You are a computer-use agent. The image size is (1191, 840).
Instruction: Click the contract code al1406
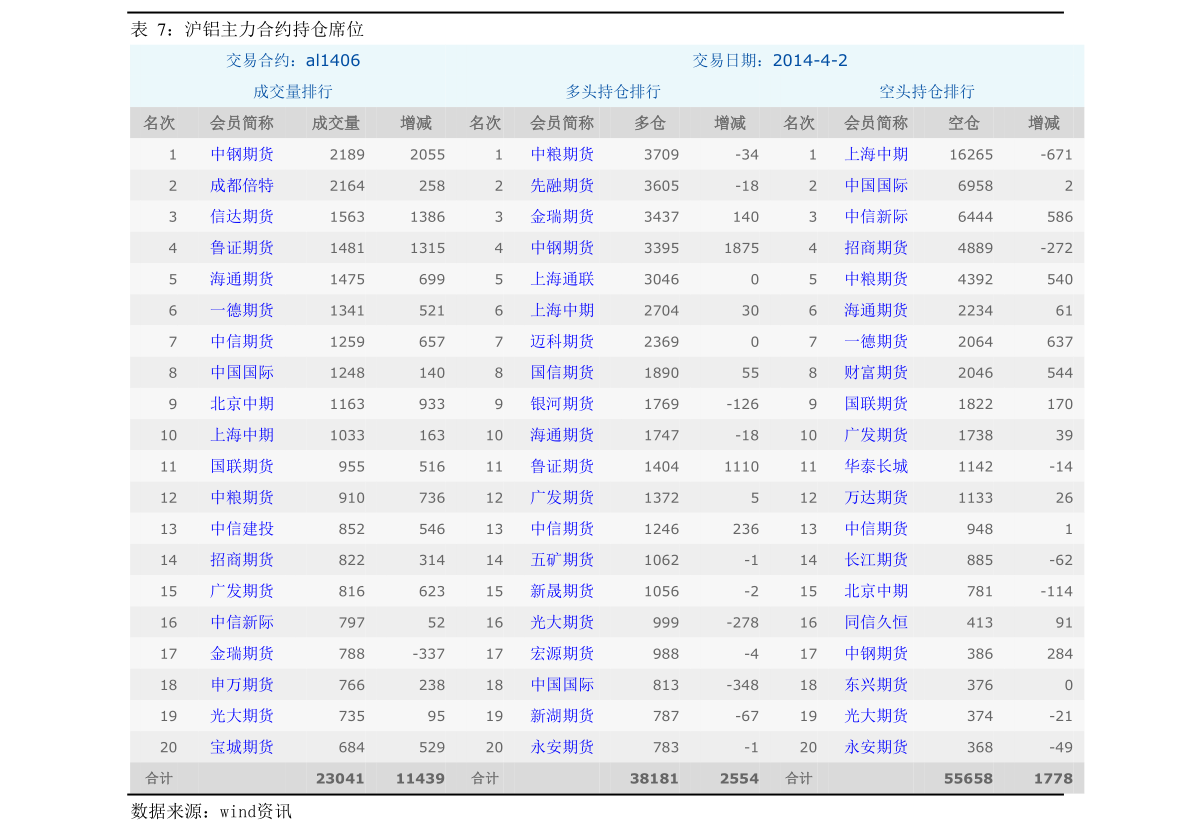coord(333,60)
